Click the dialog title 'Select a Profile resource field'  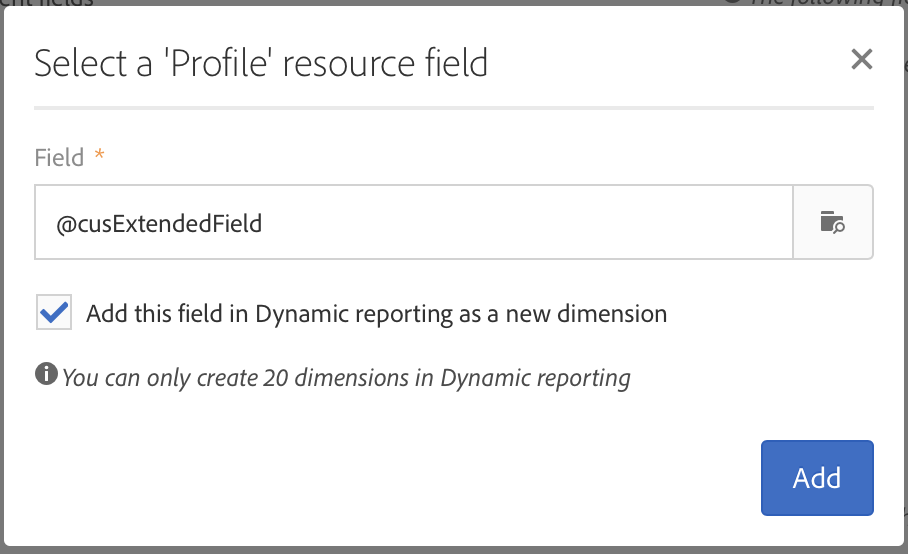tap(261, 63)
